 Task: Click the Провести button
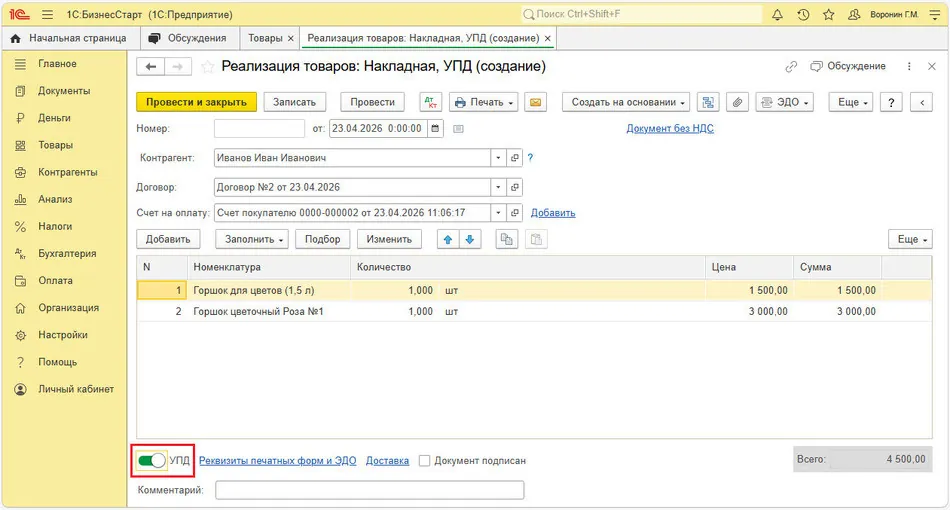373,102
